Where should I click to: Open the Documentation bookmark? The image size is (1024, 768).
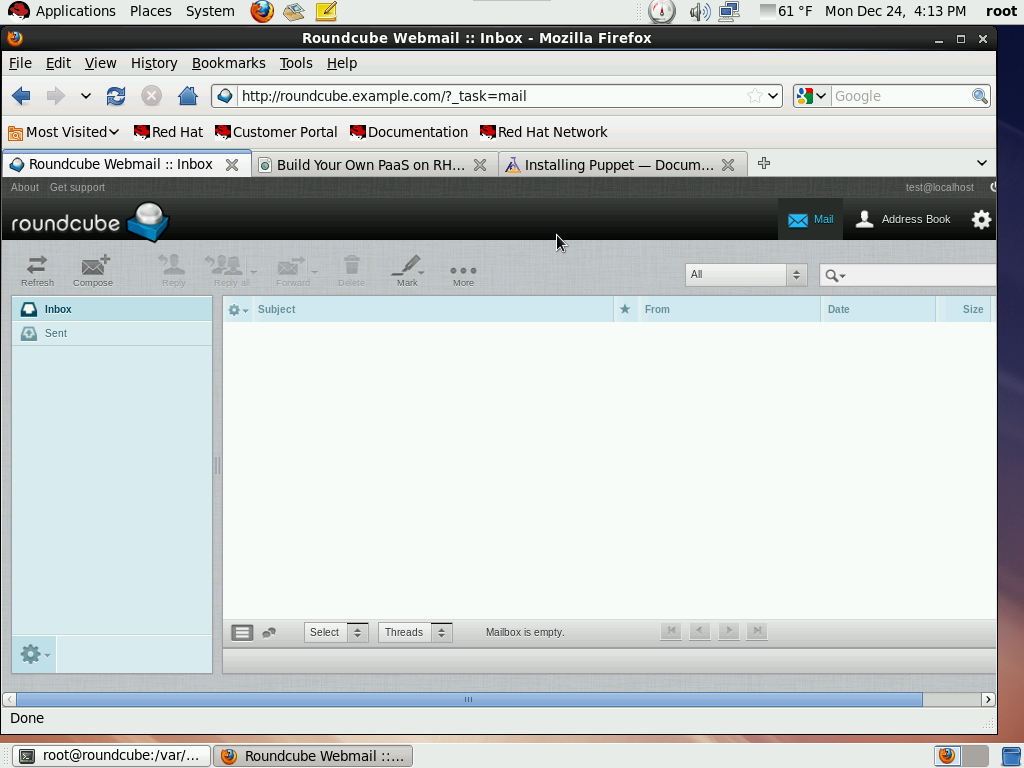pos(409,132)
